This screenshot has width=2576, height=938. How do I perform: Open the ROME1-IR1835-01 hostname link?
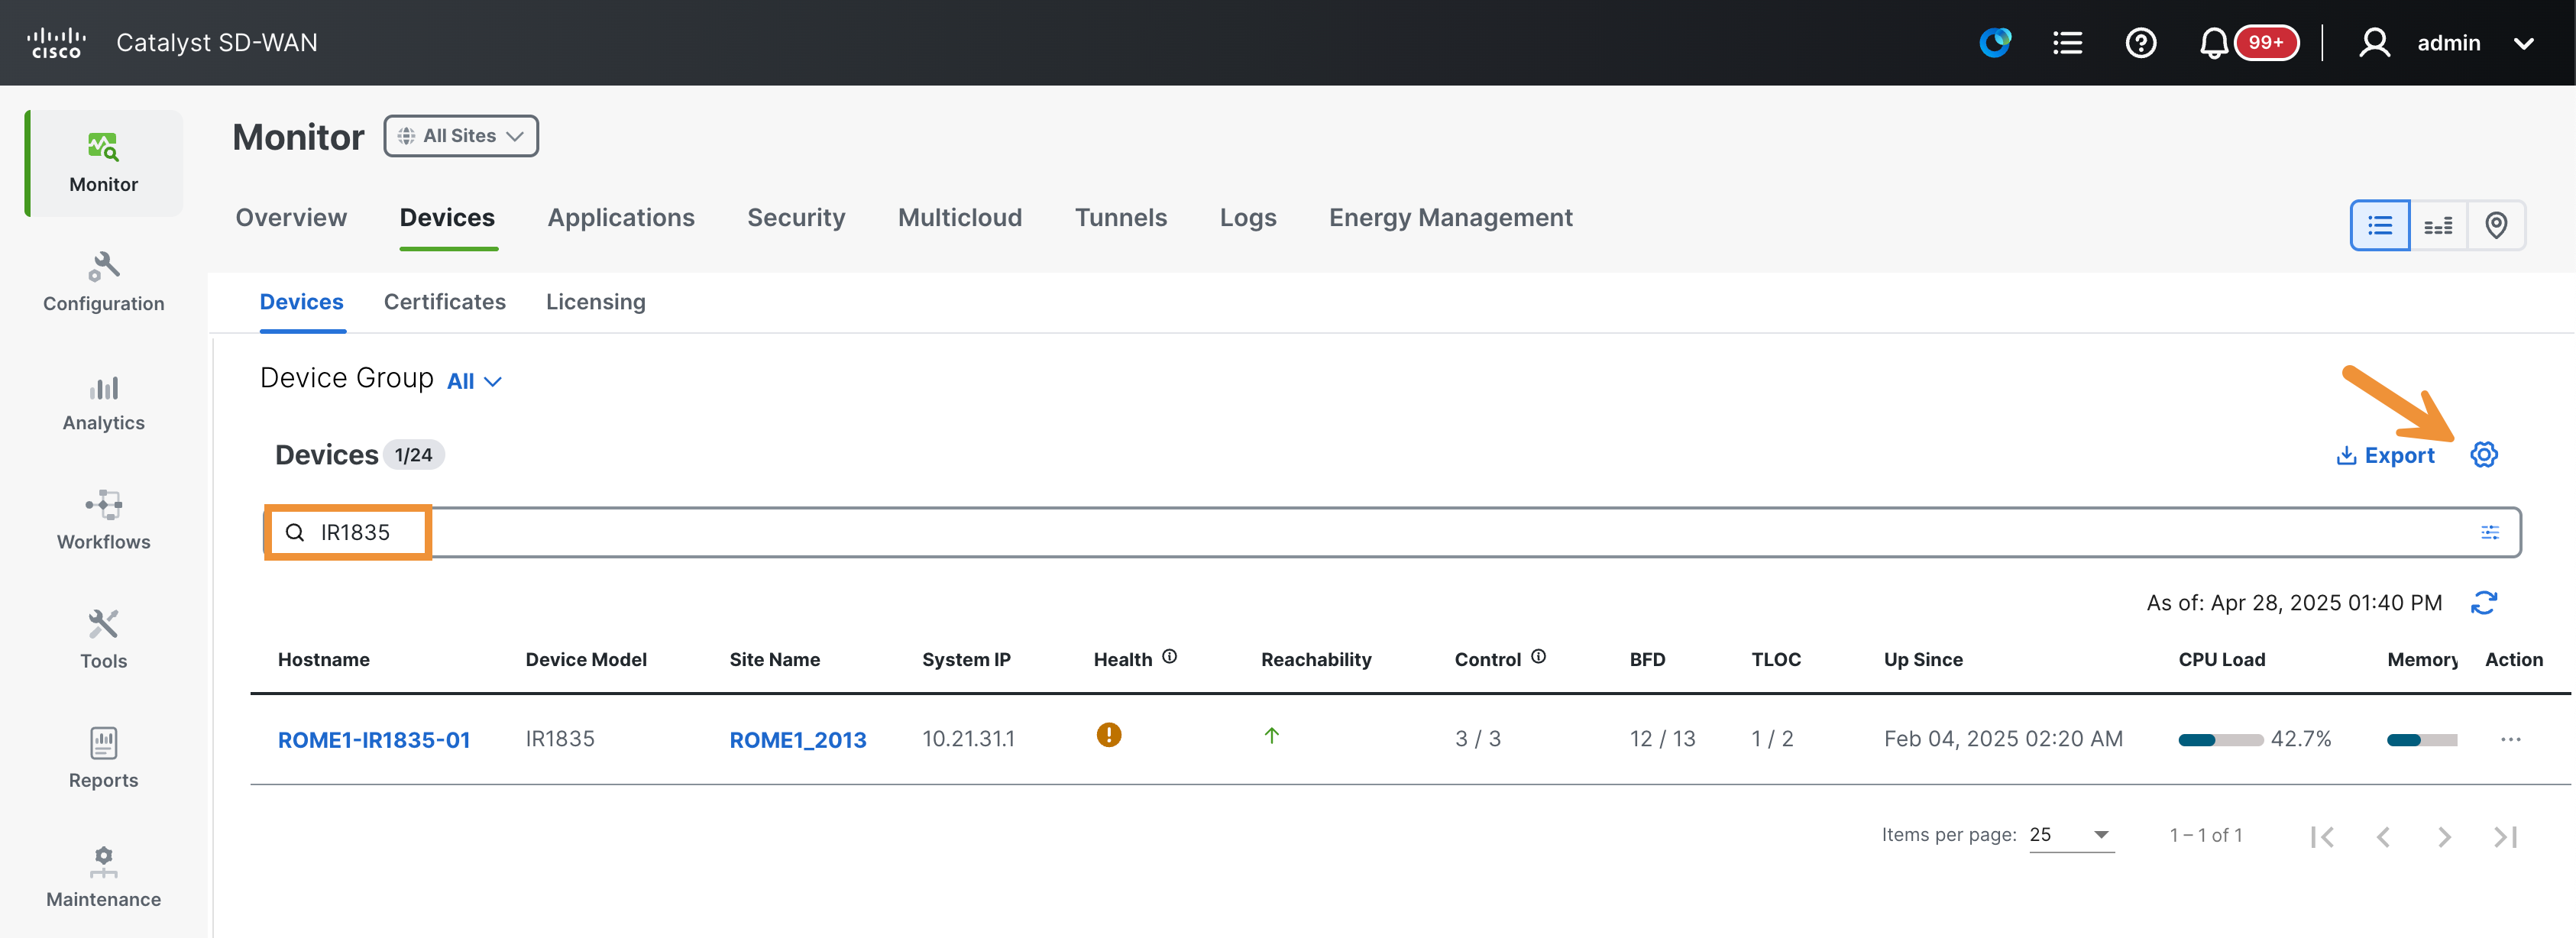tap(374, 740)
